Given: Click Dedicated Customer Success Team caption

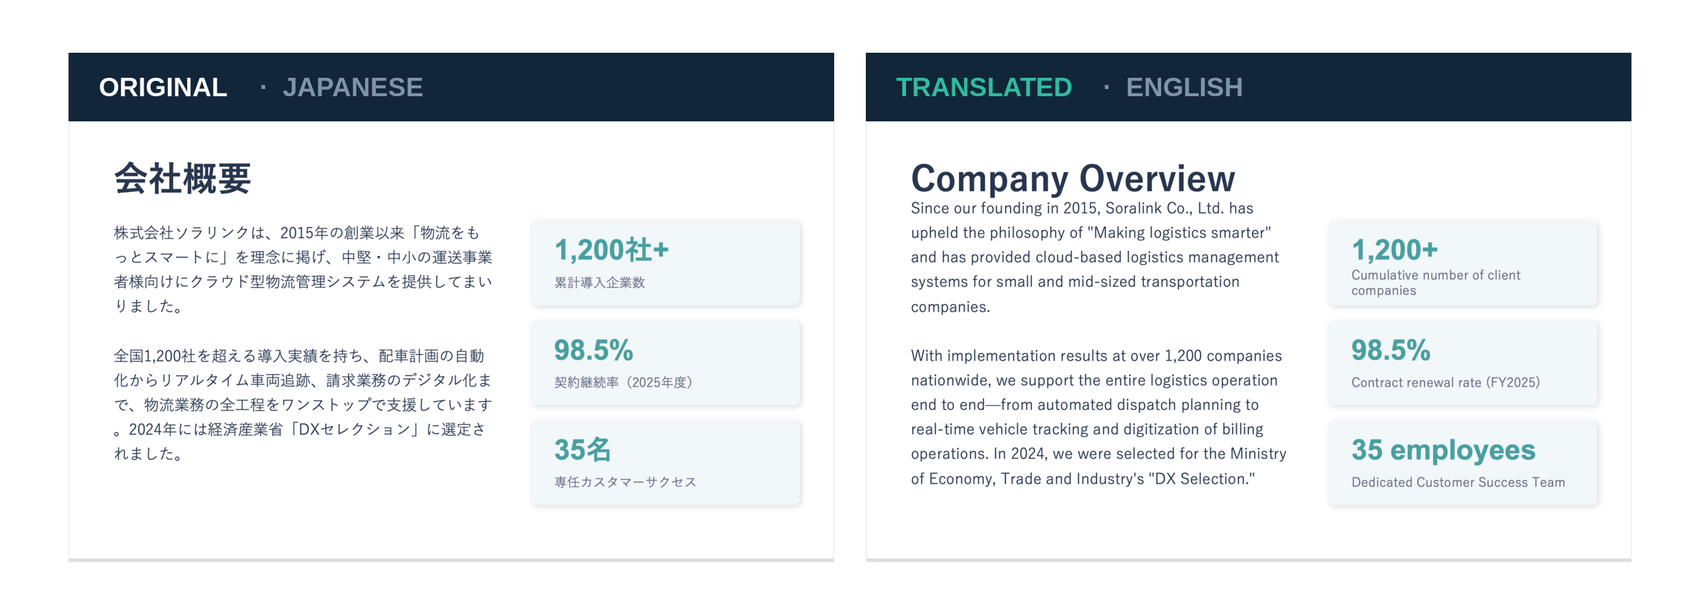Looking at the screenshot, I should point(1458,482).
